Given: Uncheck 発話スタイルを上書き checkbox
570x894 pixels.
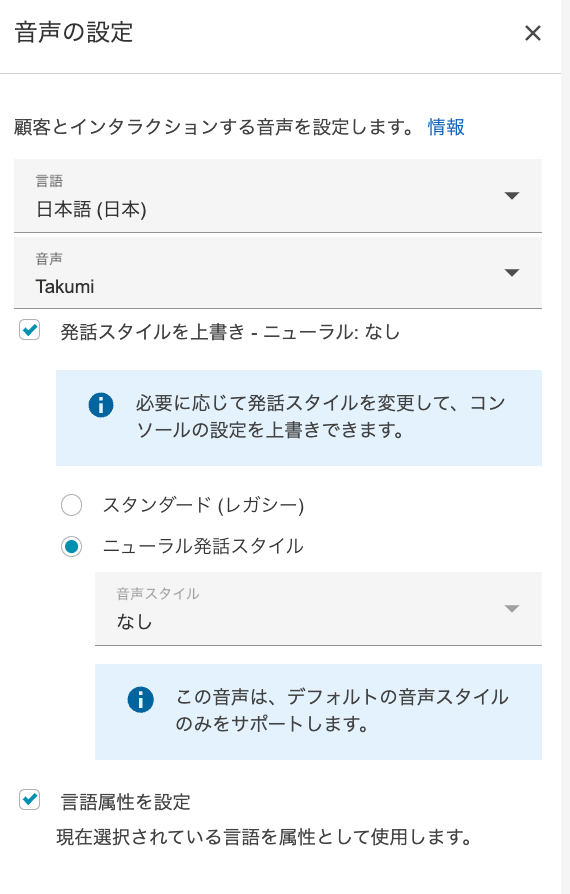Looking at the screenshot, I should [30, 330].
